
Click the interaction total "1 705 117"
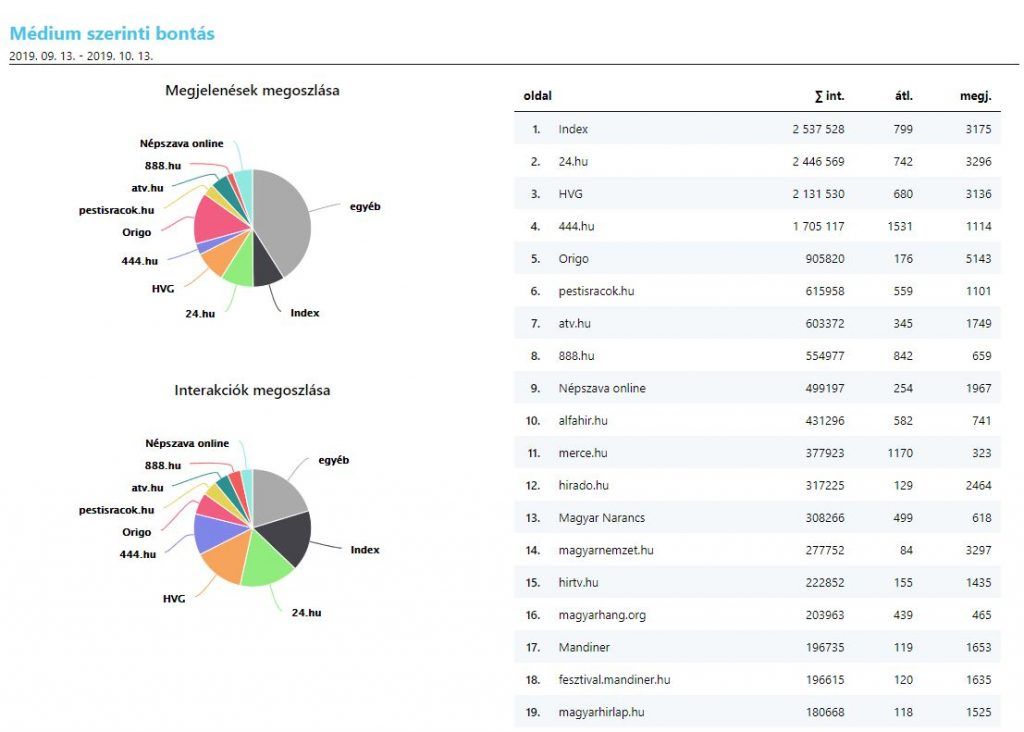coord(818,226)
